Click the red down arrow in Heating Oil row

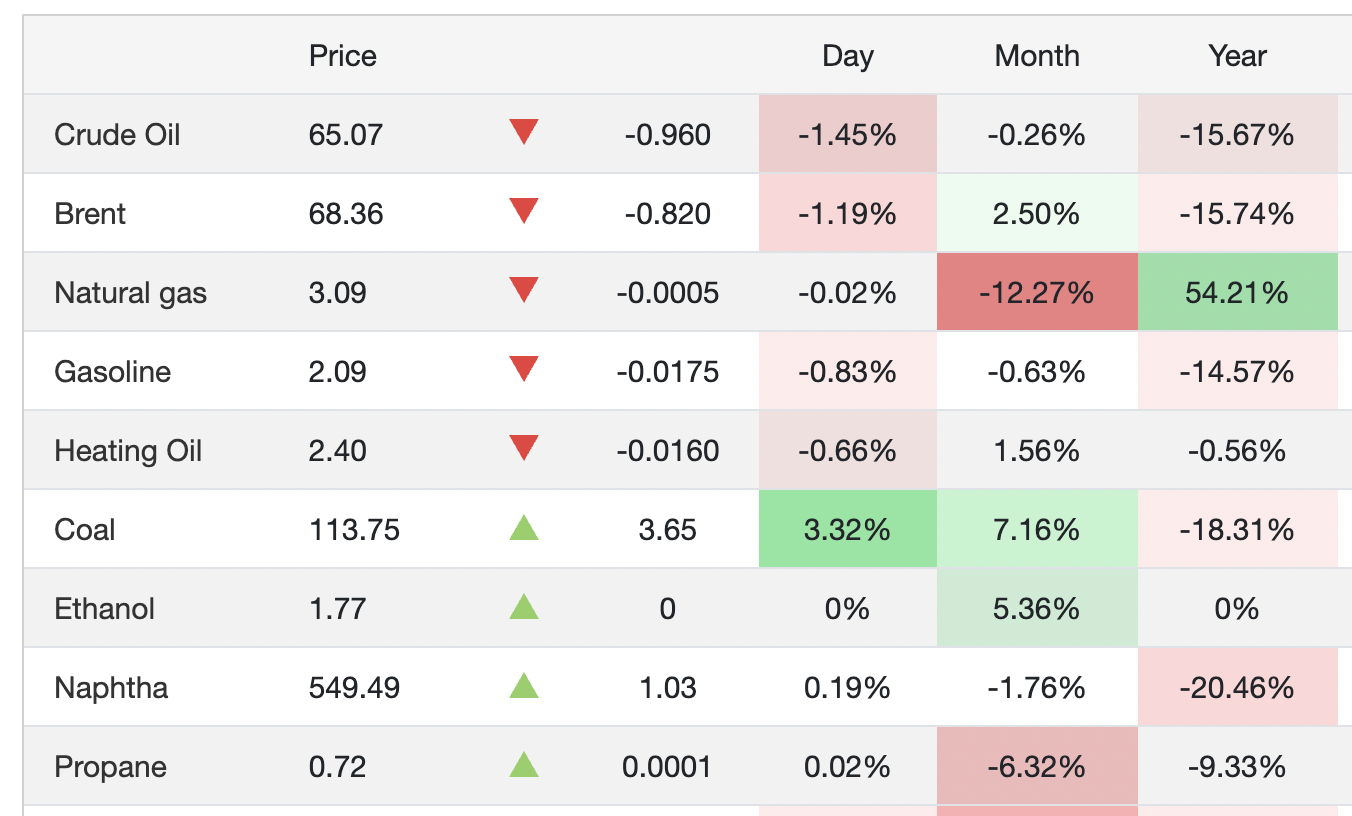(x=524, y=448)
